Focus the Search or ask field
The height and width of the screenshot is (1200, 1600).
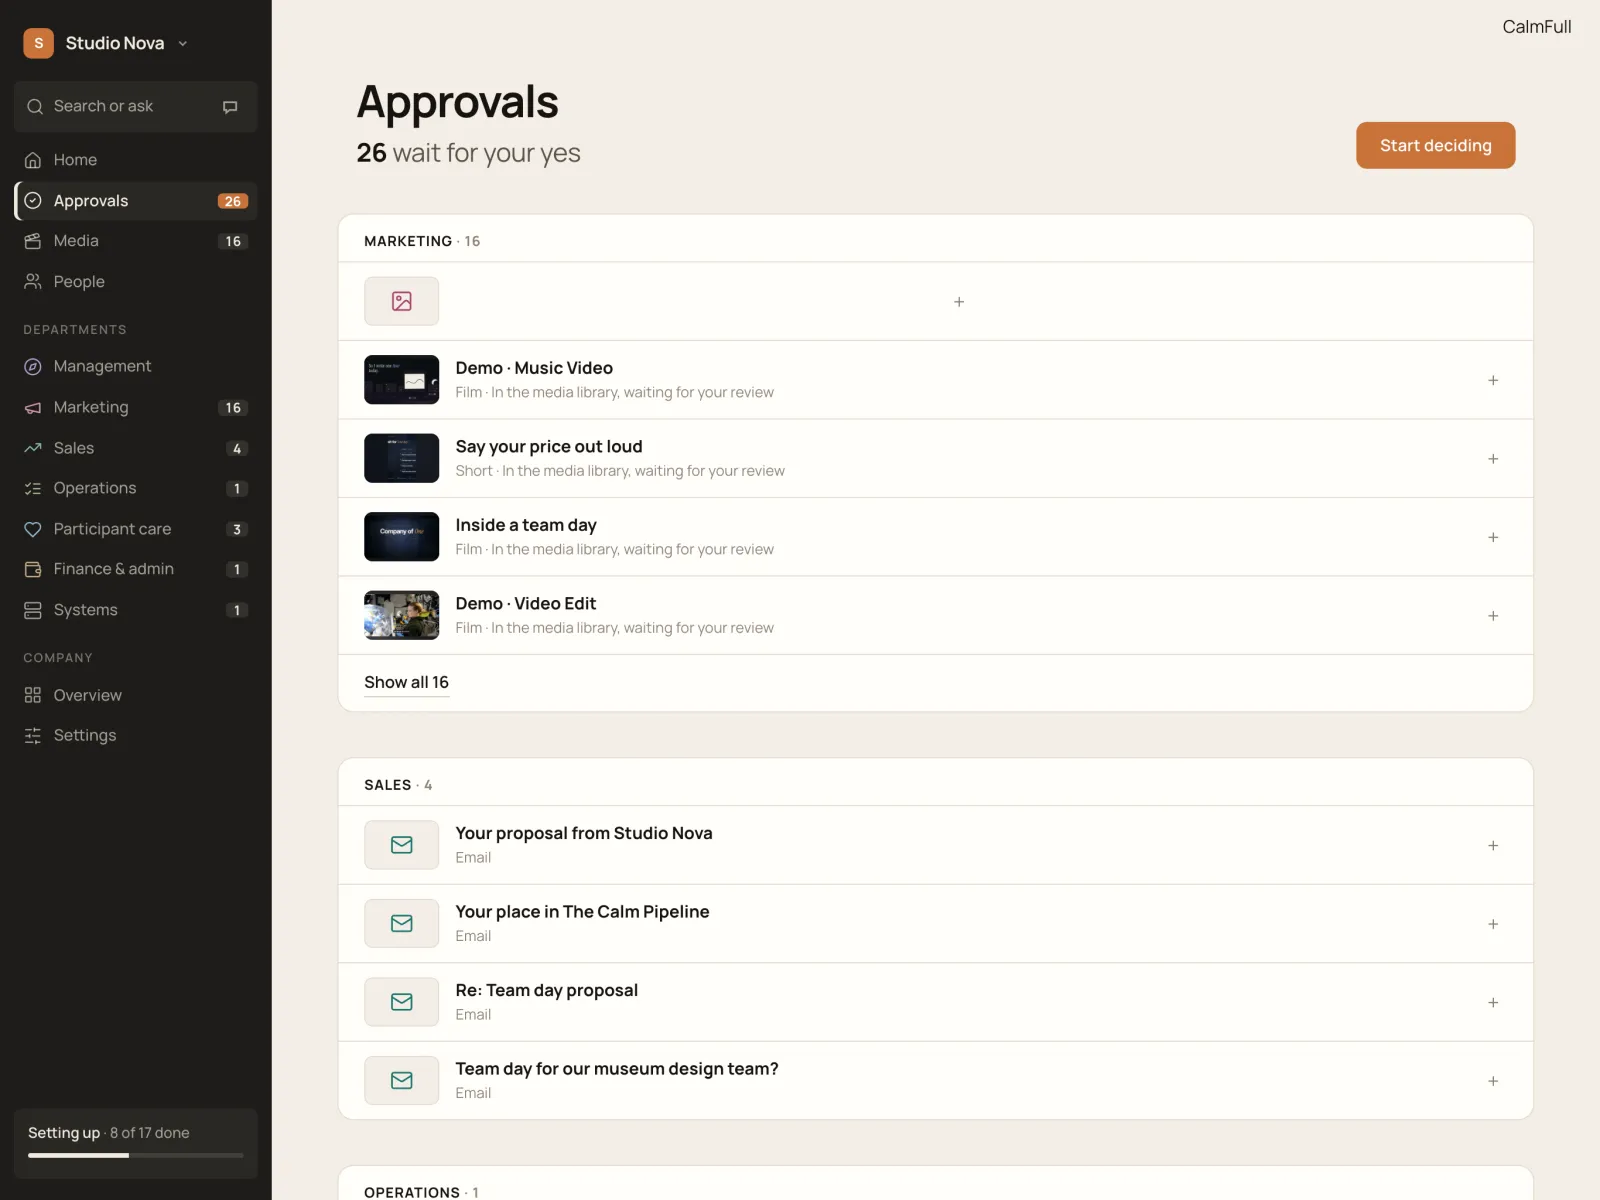[x=136, y=107]
